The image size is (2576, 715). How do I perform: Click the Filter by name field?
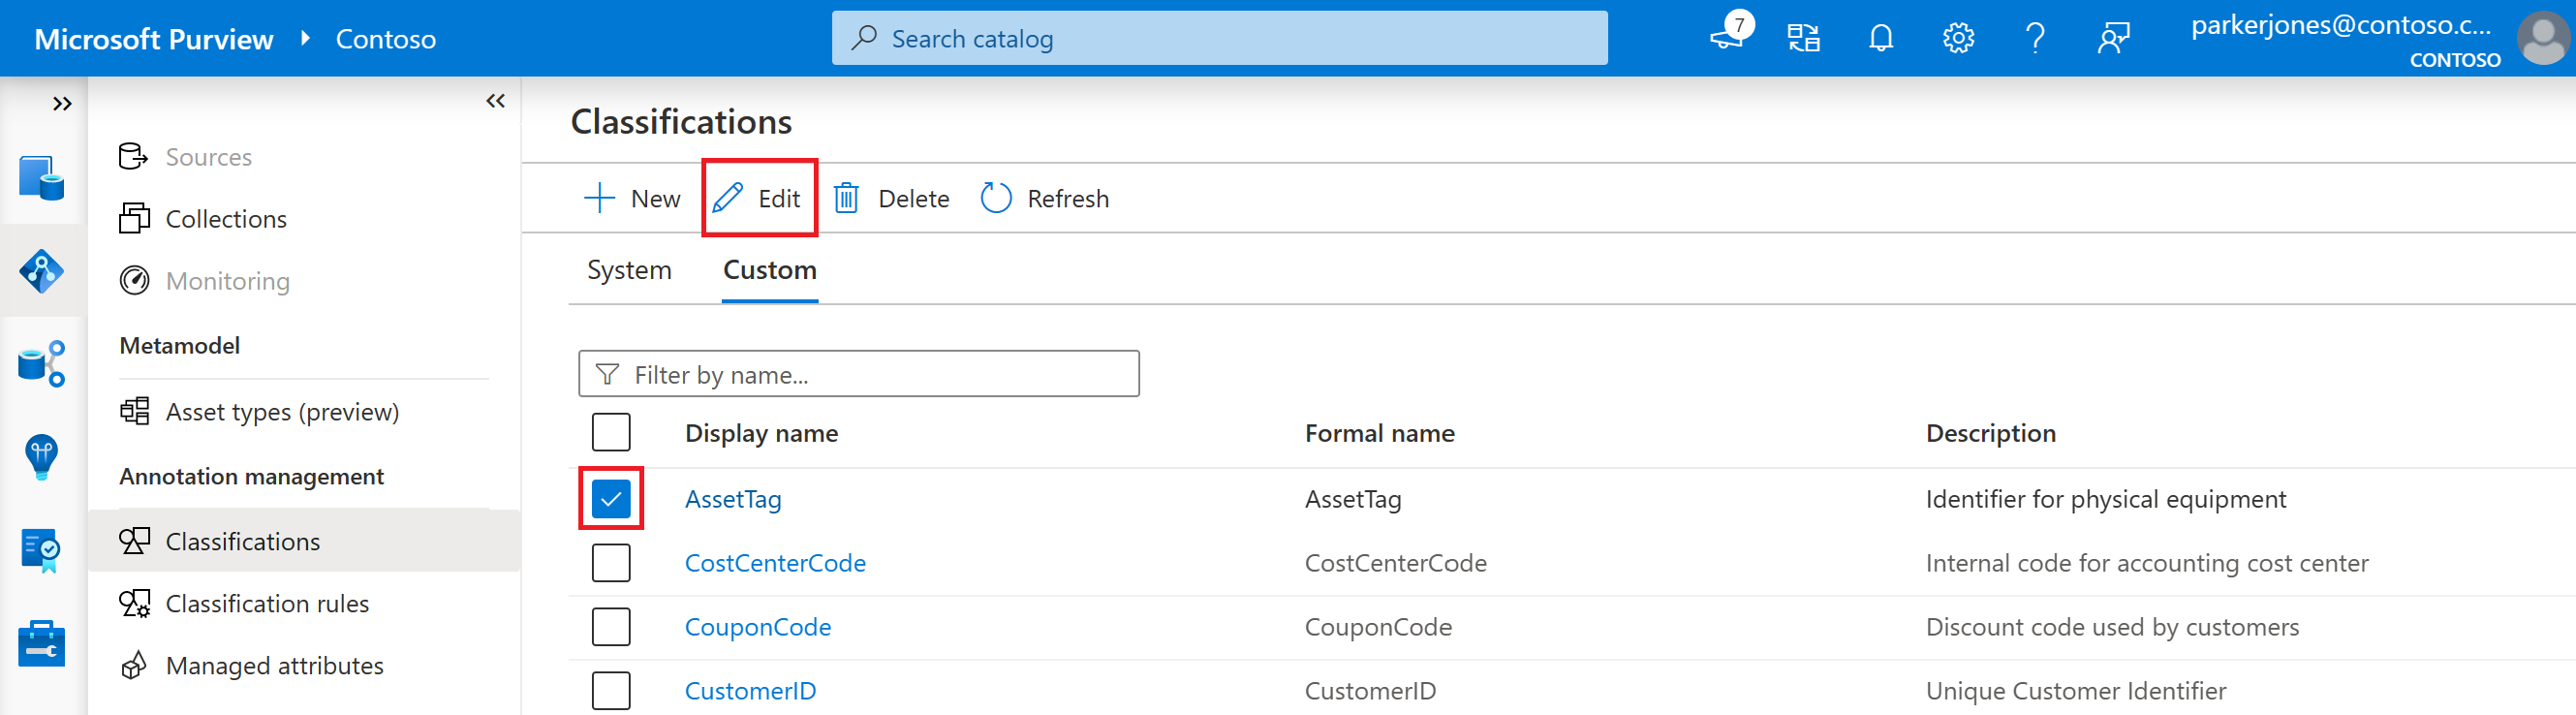[x=858, y=374]
